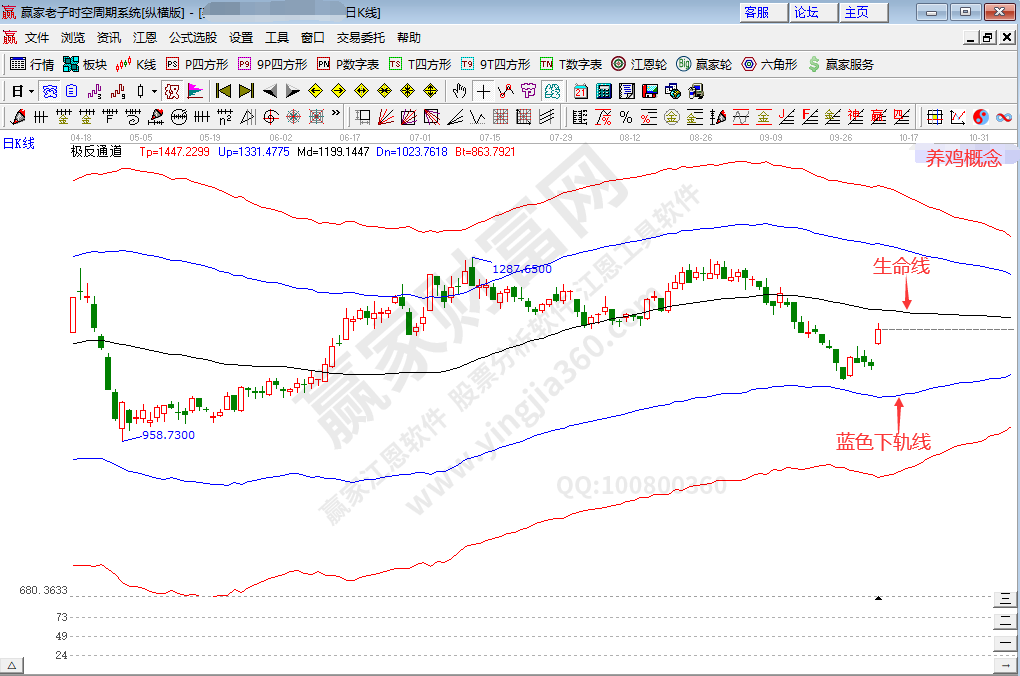1020x676 pixels.
Task: Open the 江恩轮 Gann wheel tool
Action: [x=639, y=64]
